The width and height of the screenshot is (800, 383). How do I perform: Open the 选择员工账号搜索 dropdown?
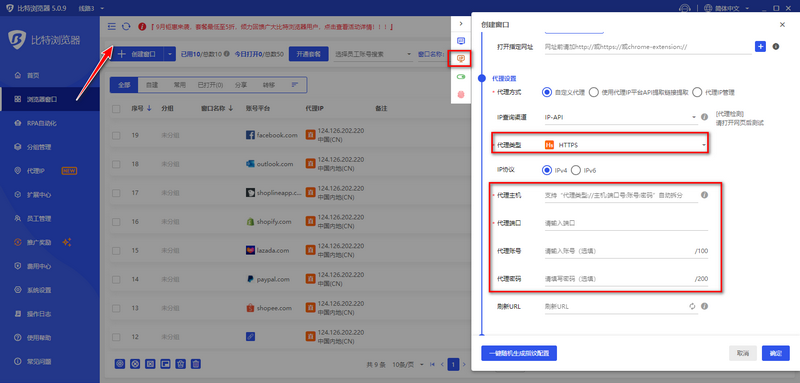[373, 54]
